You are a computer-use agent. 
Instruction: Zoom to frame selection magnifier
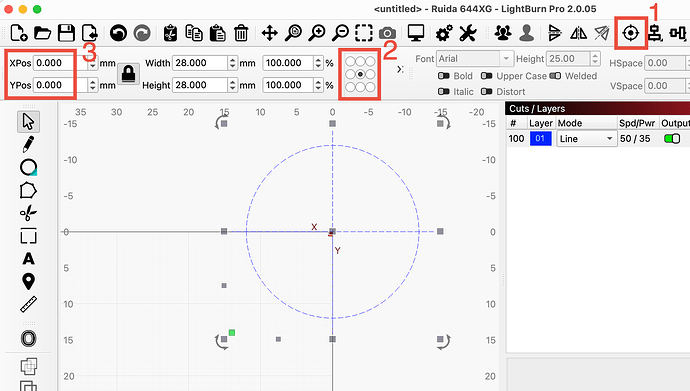point(293,33)
